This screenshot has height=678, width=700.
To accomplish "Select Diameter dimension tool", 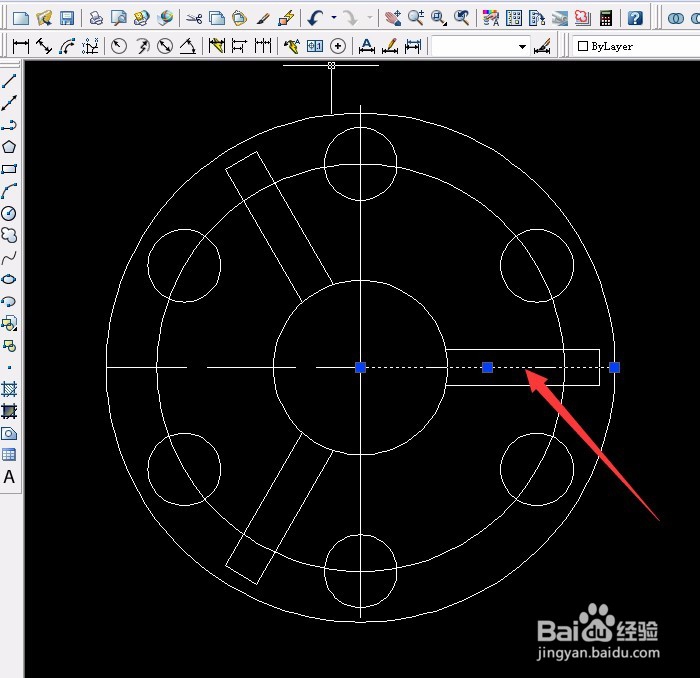I will tap(165, 46).
